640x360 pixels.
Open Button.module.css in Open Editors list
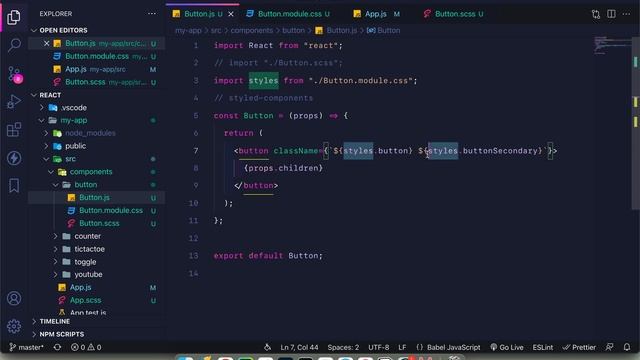(96, 56)
